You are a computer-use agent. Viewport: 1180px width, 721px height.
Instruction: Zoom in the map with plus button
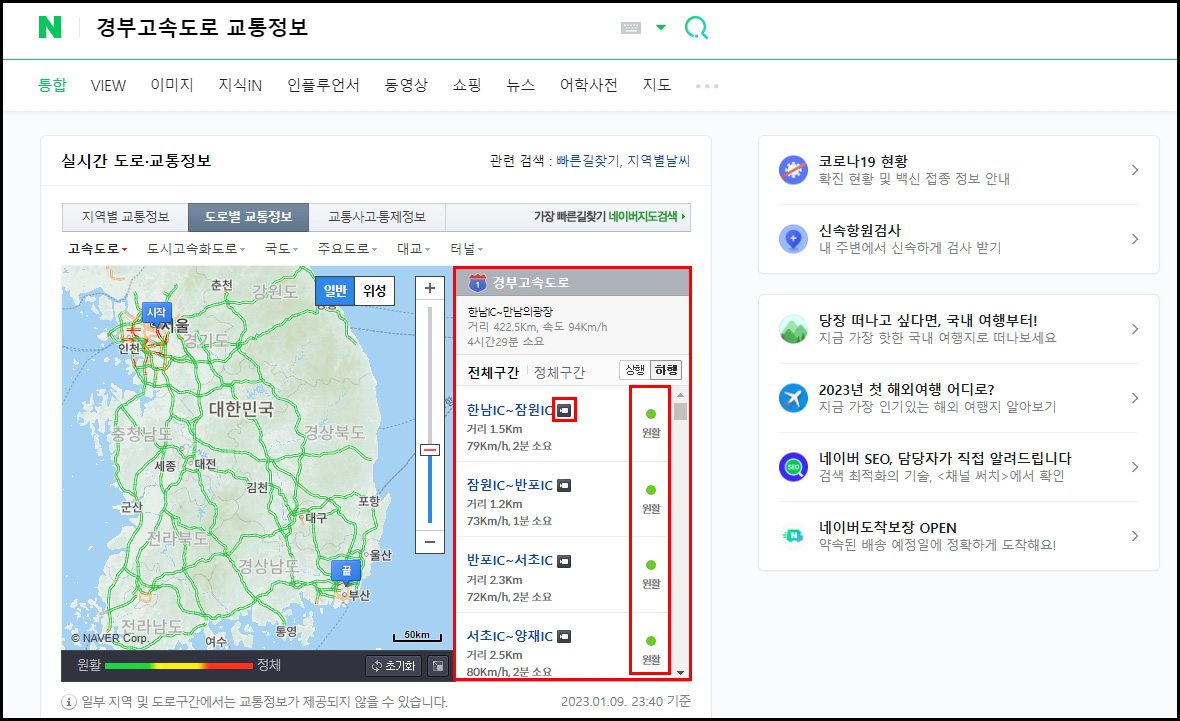(430, 288)
